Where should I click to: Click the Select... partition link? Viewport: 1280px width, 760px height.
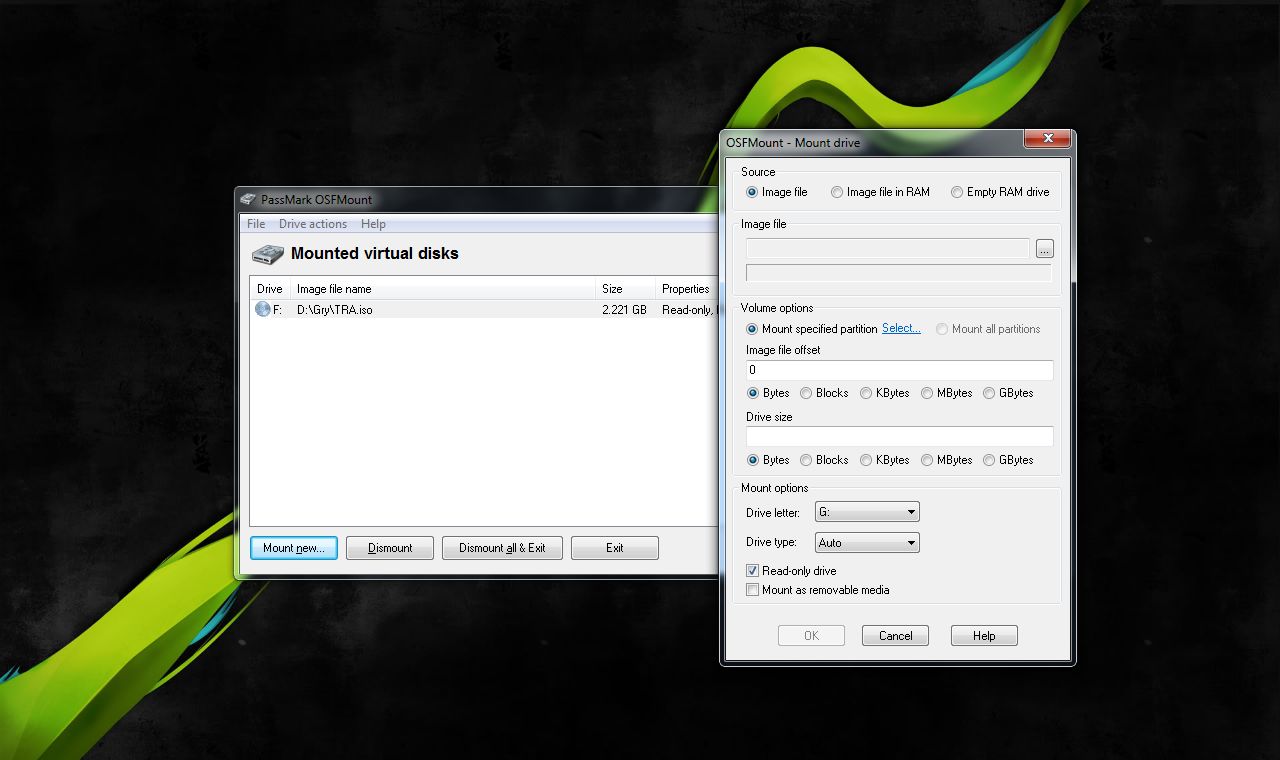(901, 328)
